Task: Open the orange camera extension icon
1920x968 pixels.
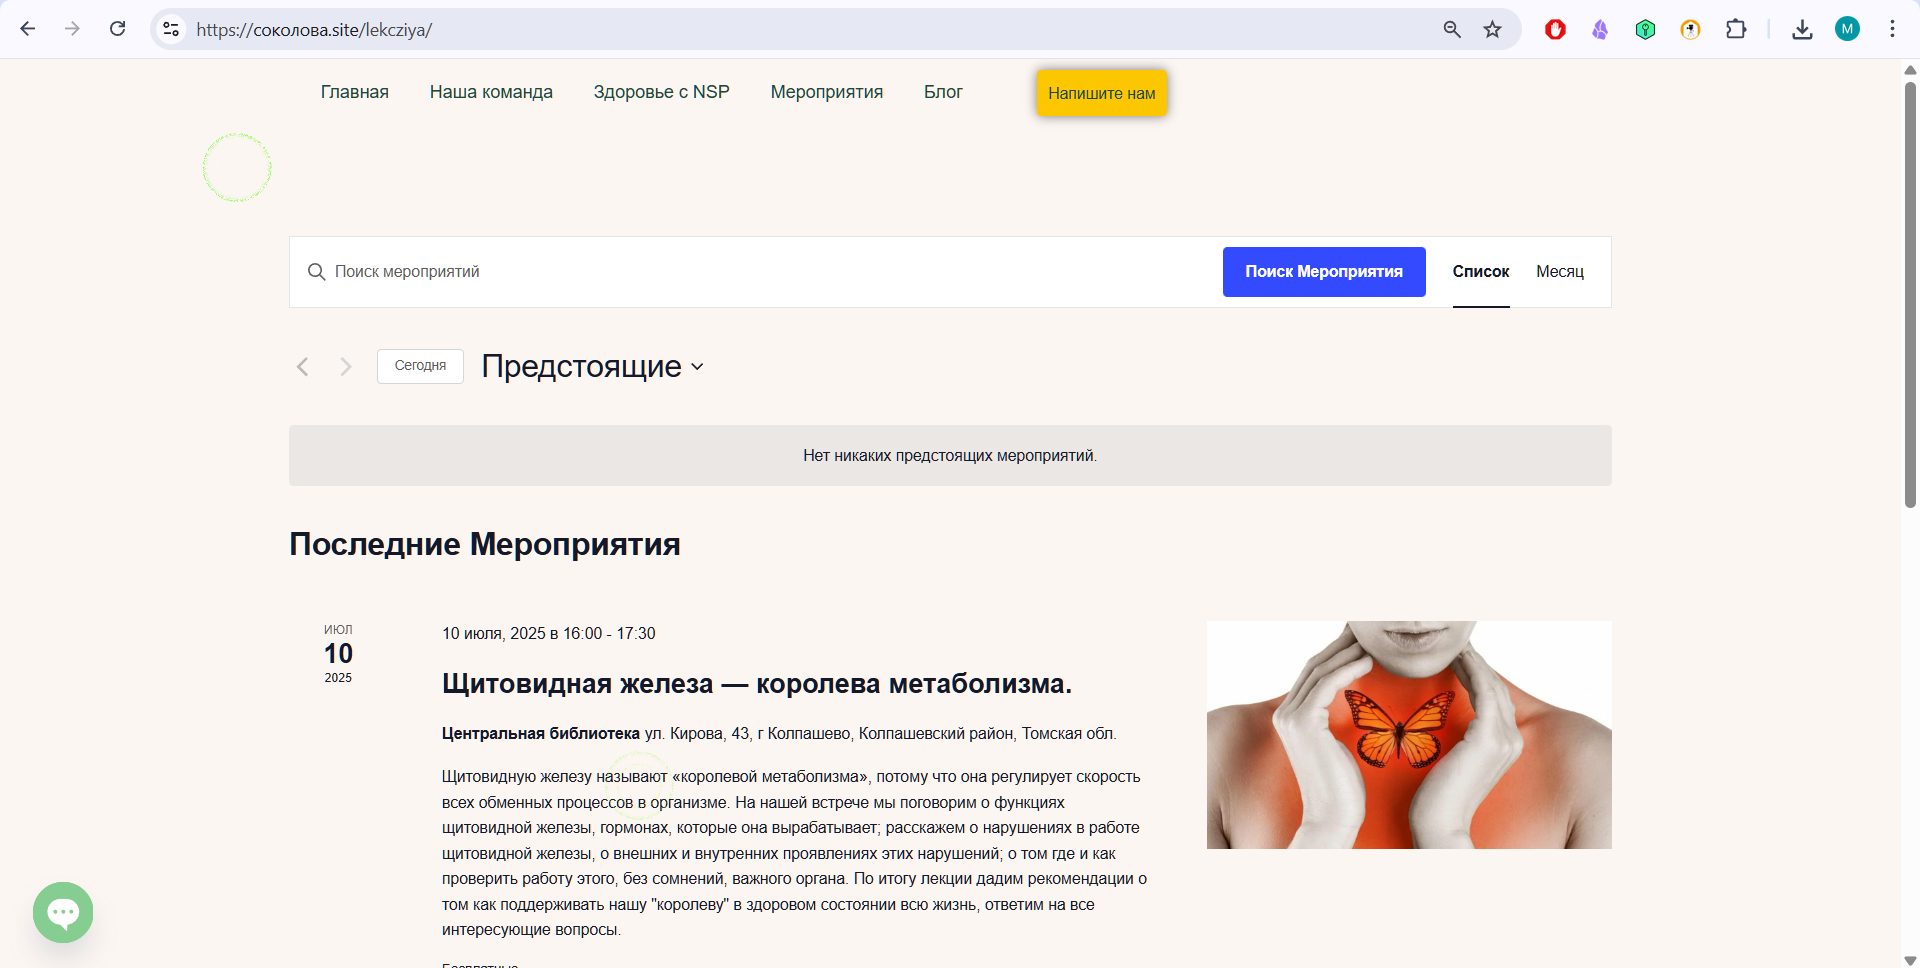Action: [x=1690, y=29]
